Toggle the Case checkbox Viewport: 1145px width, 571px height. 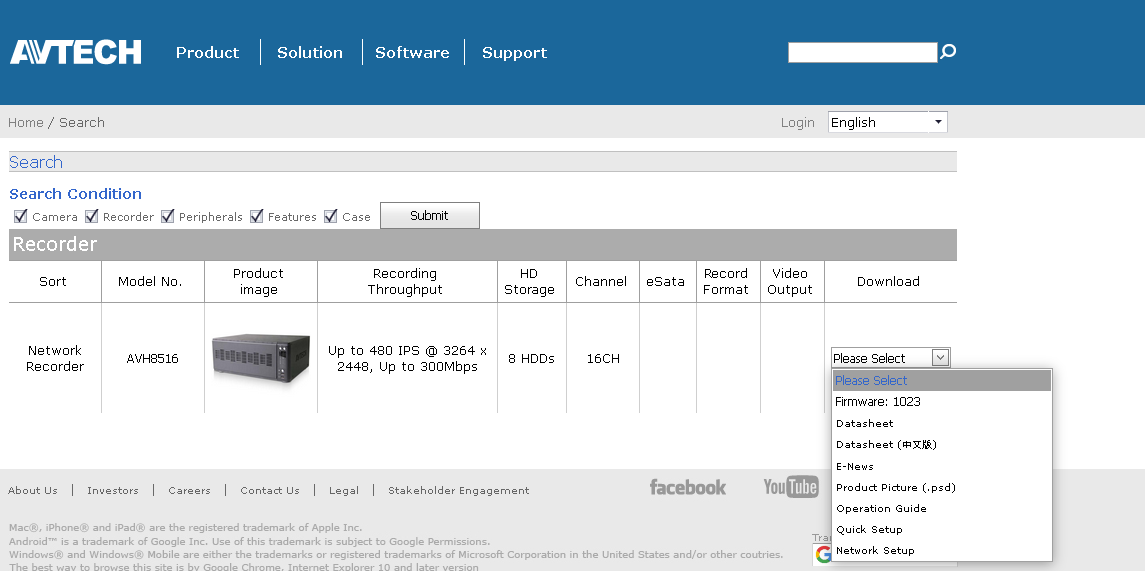tap(331, 216)
